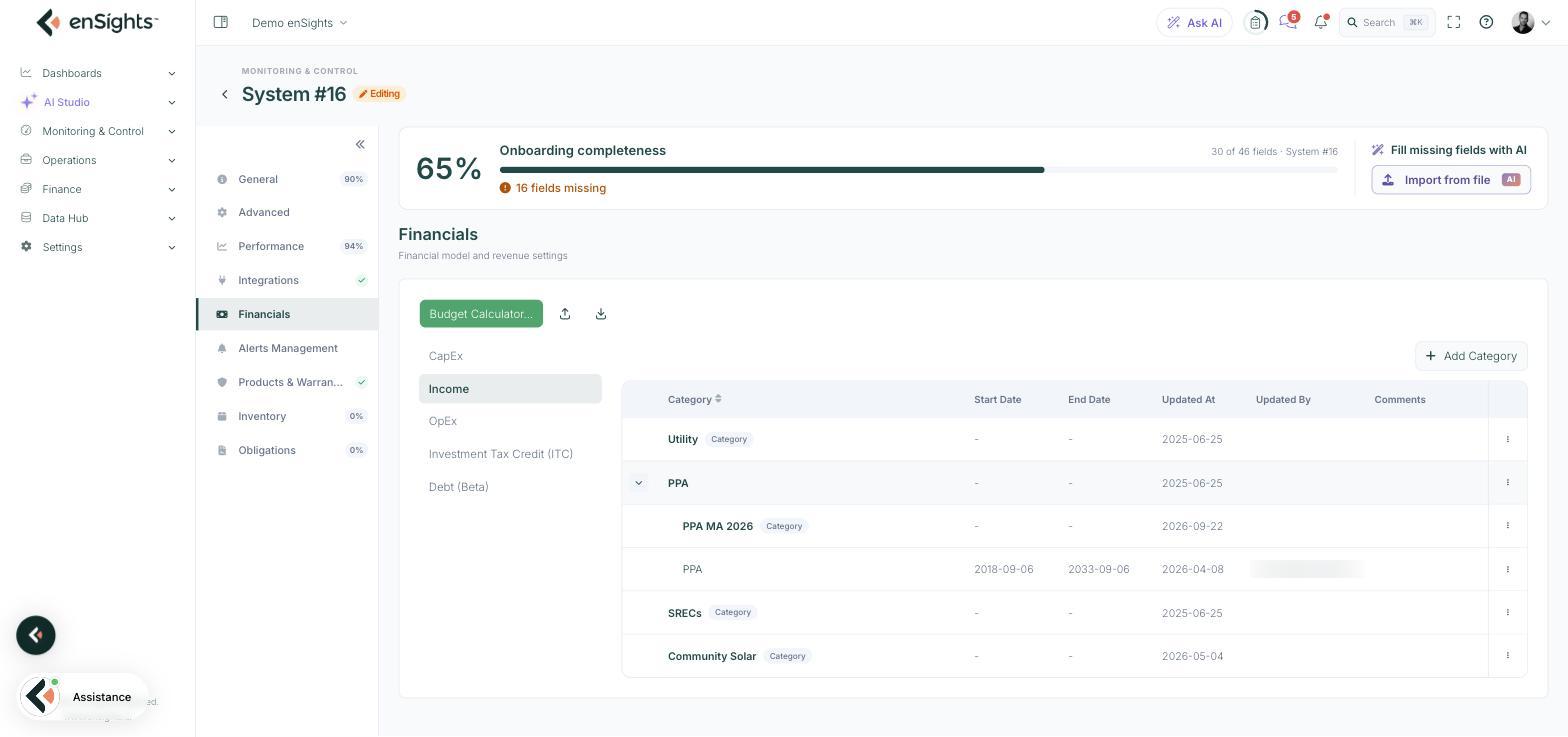Go back using the arrow beside System #16
The image size is (1568, 737).
225,94
